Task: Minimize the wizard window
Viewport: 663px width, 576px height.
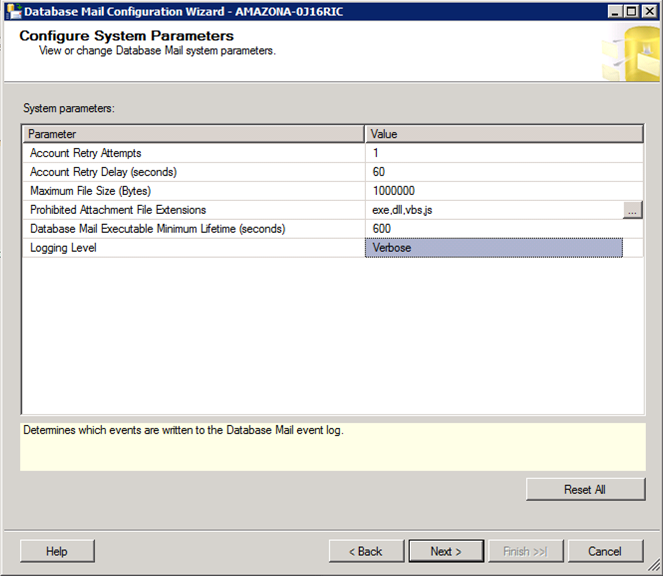Action: pyautogui.click(x=615, y=11)
